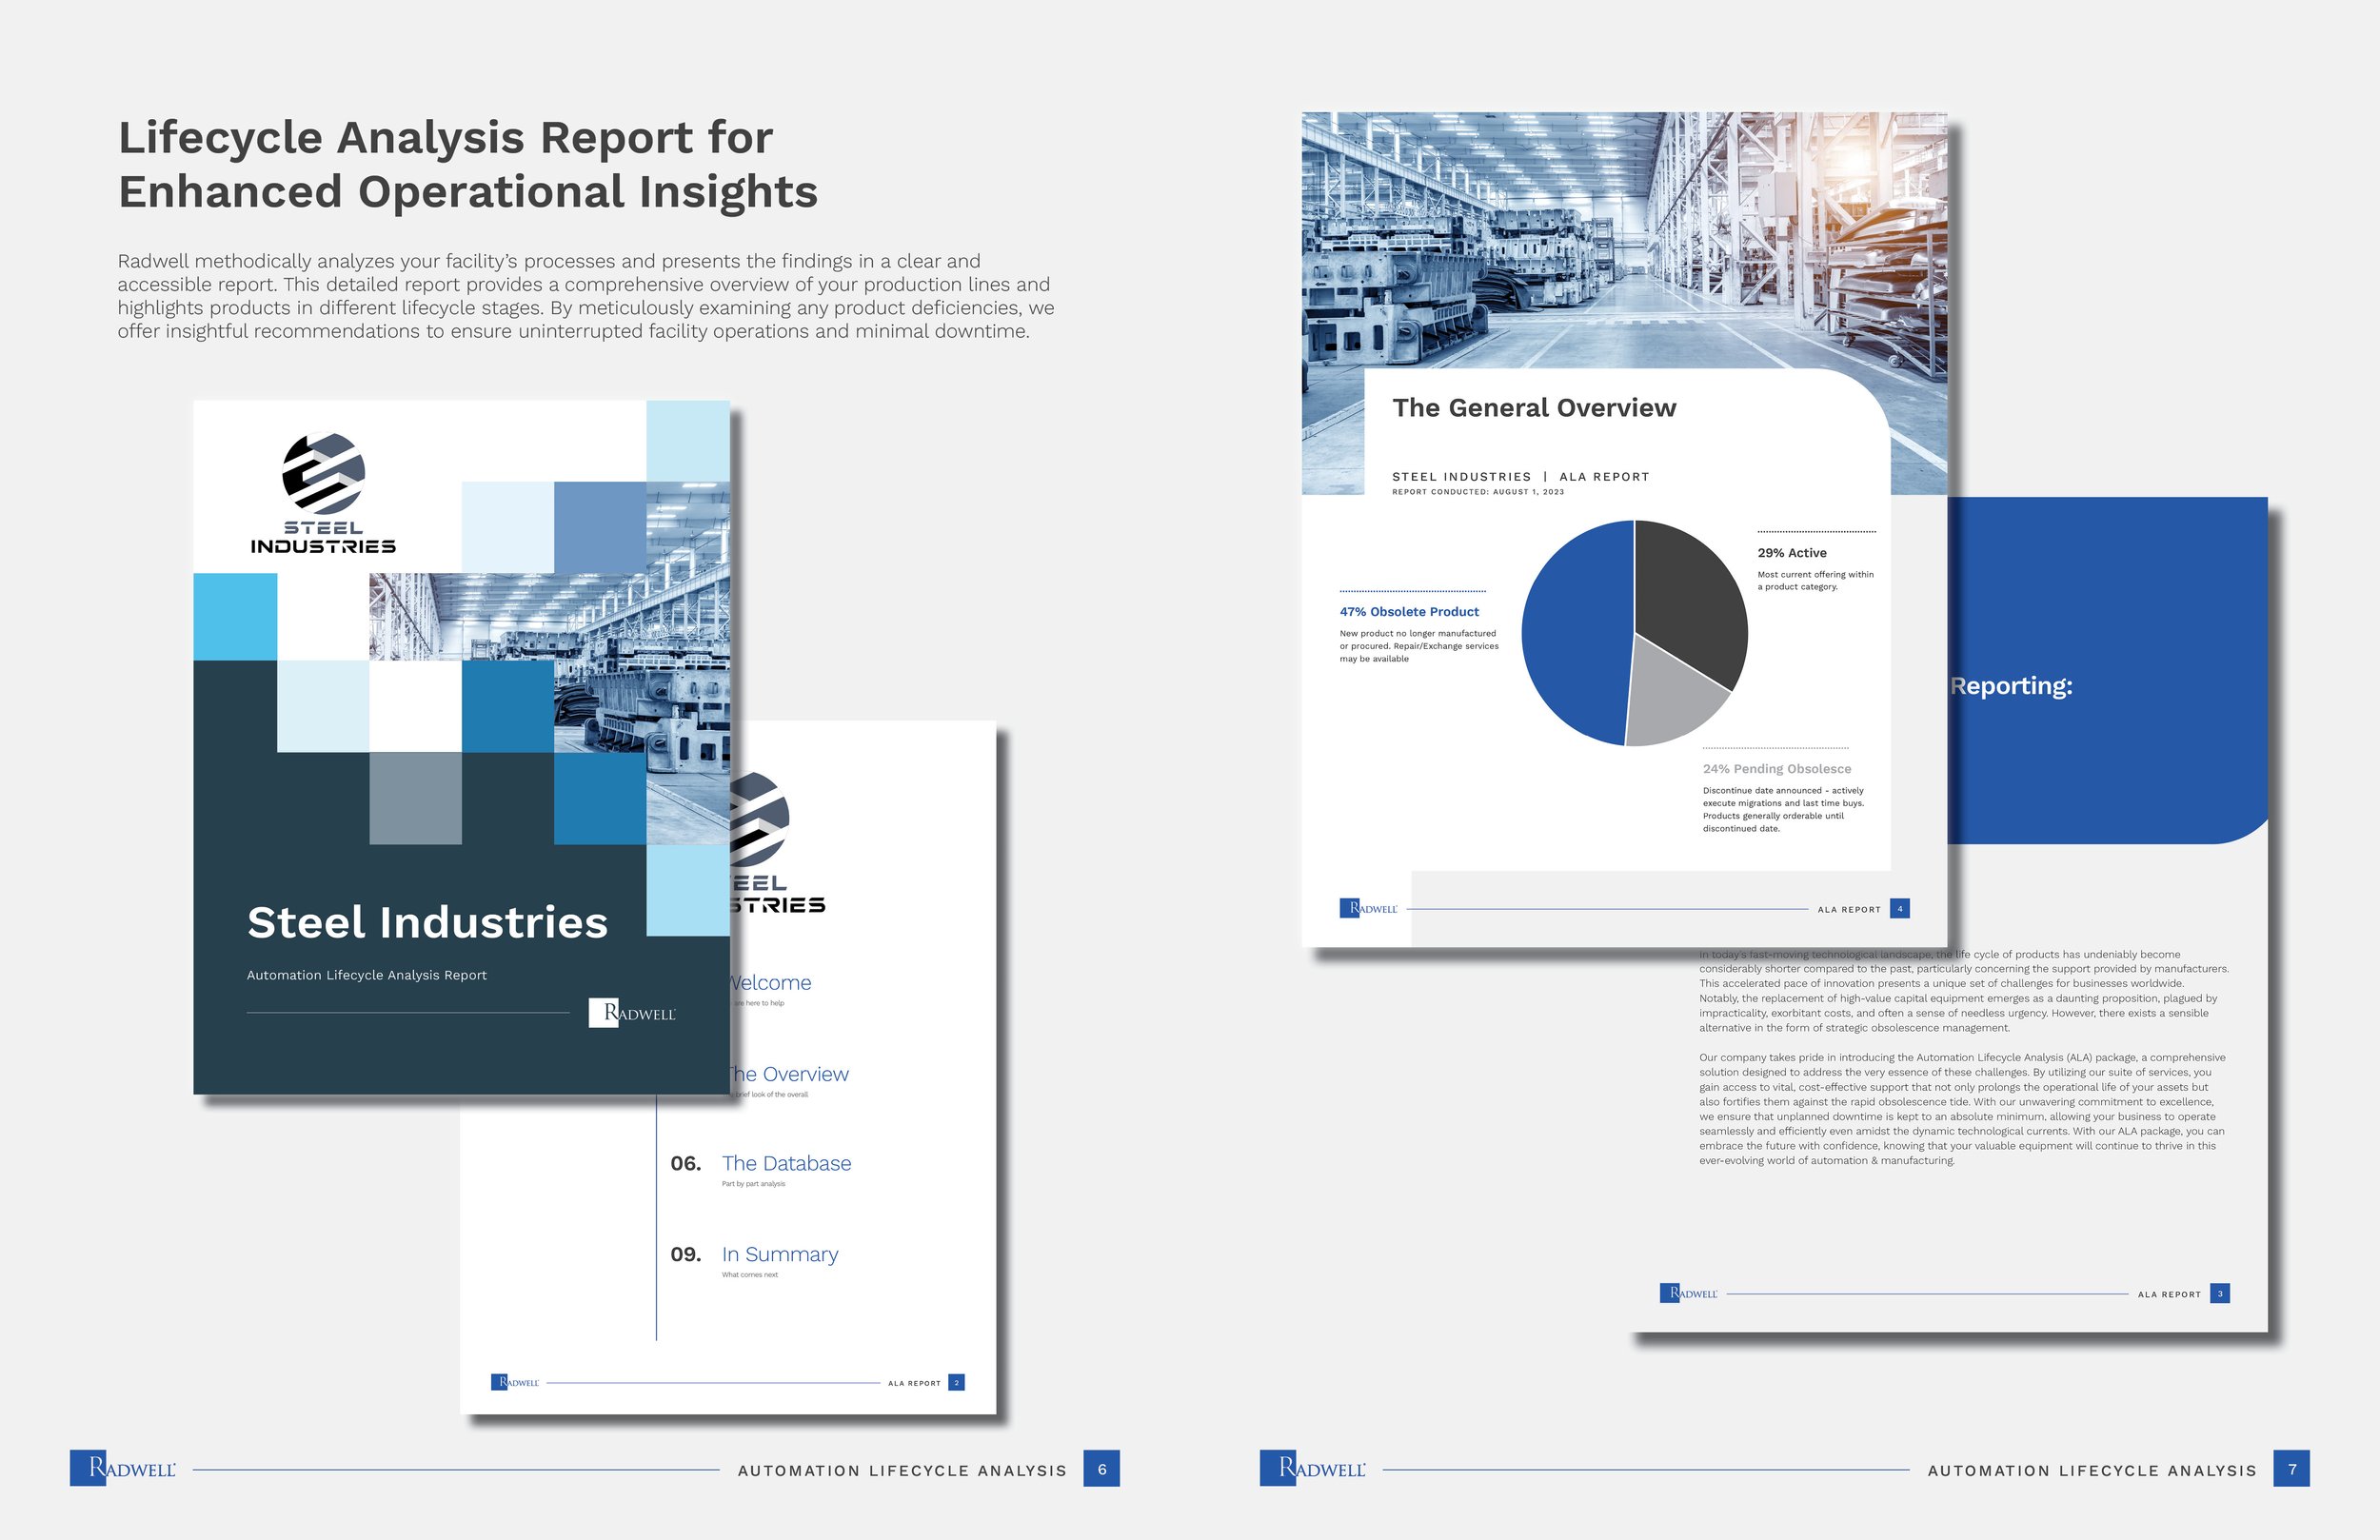Screen dimensions: 2380x1540
Task: Click 'STEEL INDUSTRIES | ALA REPORT' header line
Action: [1520, 477]
